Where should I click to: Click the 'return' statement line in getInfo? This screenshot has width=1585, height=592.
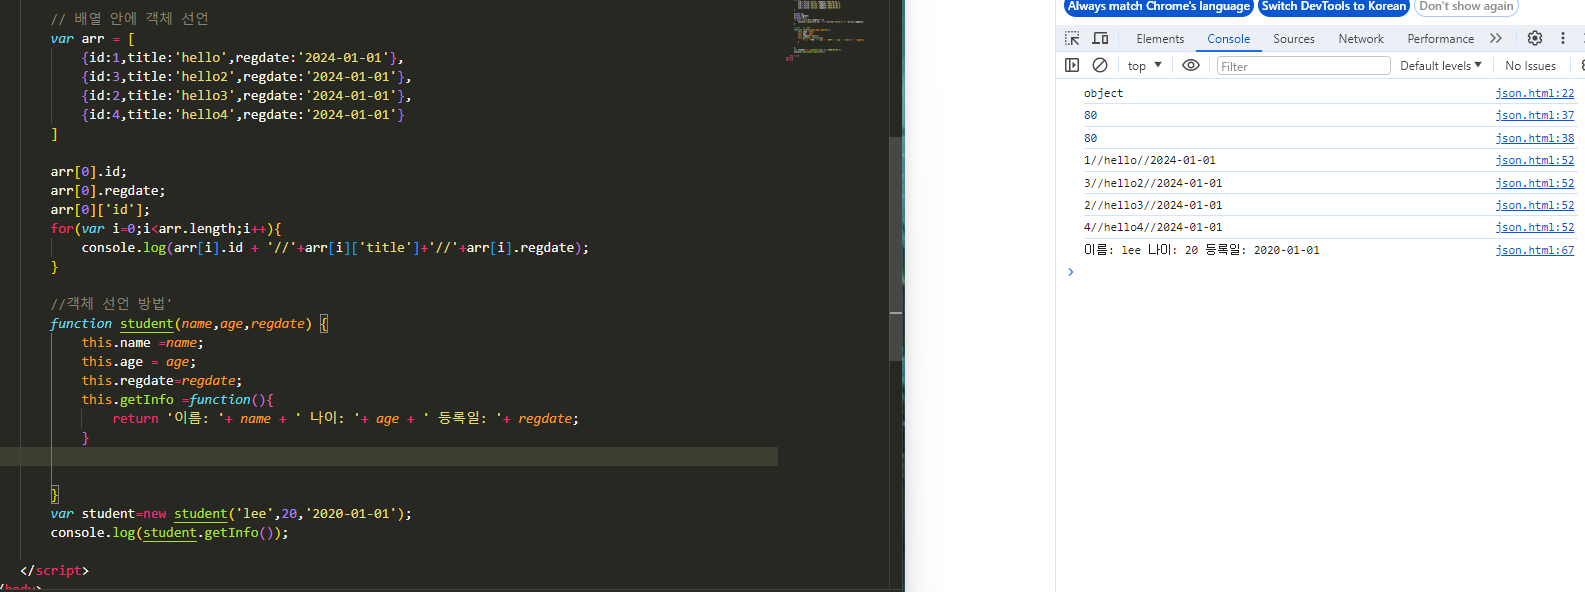(x=345, y=419)
